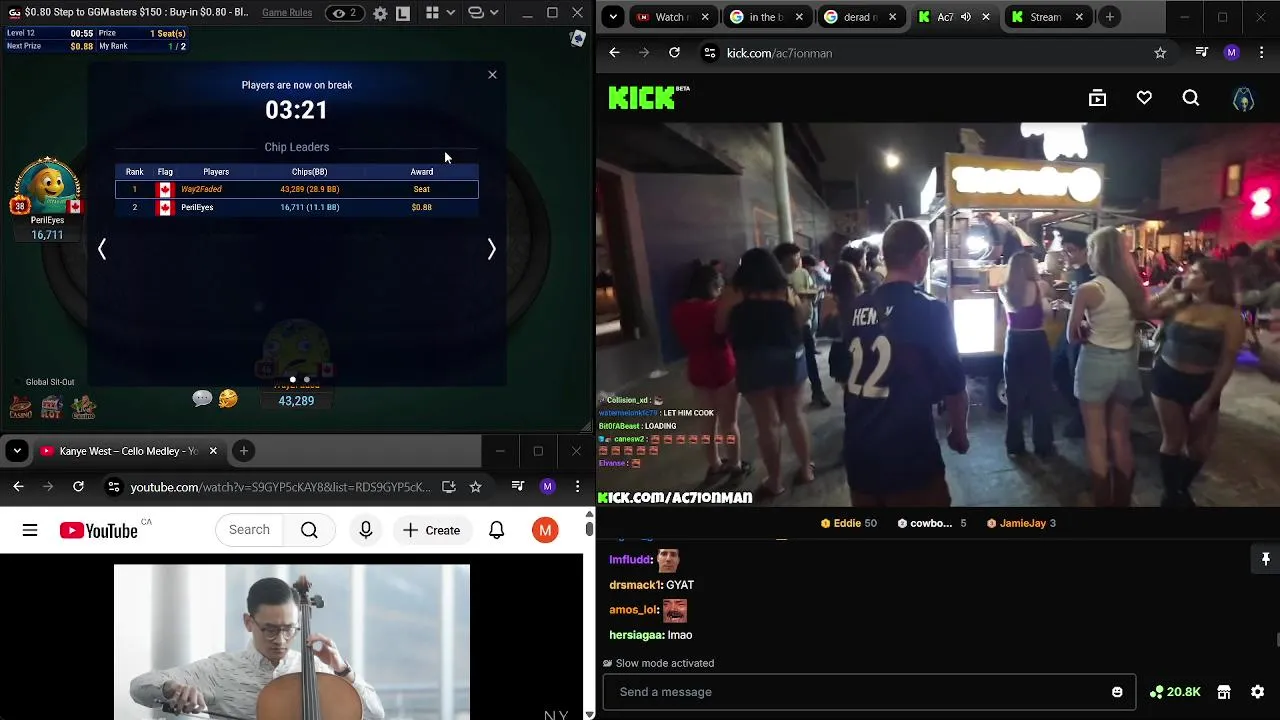Viewport: 1280px width, 720px height.
Task: View site information for youtube.com
Action: click(114, 487)
